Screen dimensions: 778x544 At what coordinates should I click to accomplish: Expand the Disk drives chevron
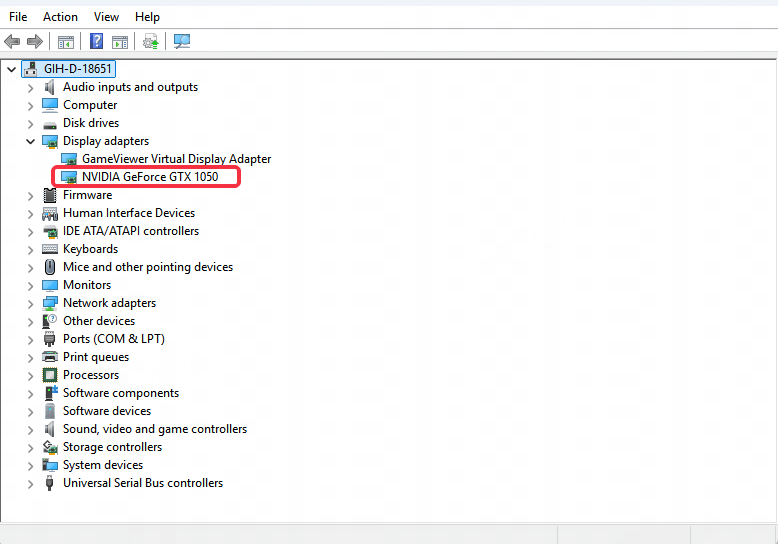[x=30, y=124]
